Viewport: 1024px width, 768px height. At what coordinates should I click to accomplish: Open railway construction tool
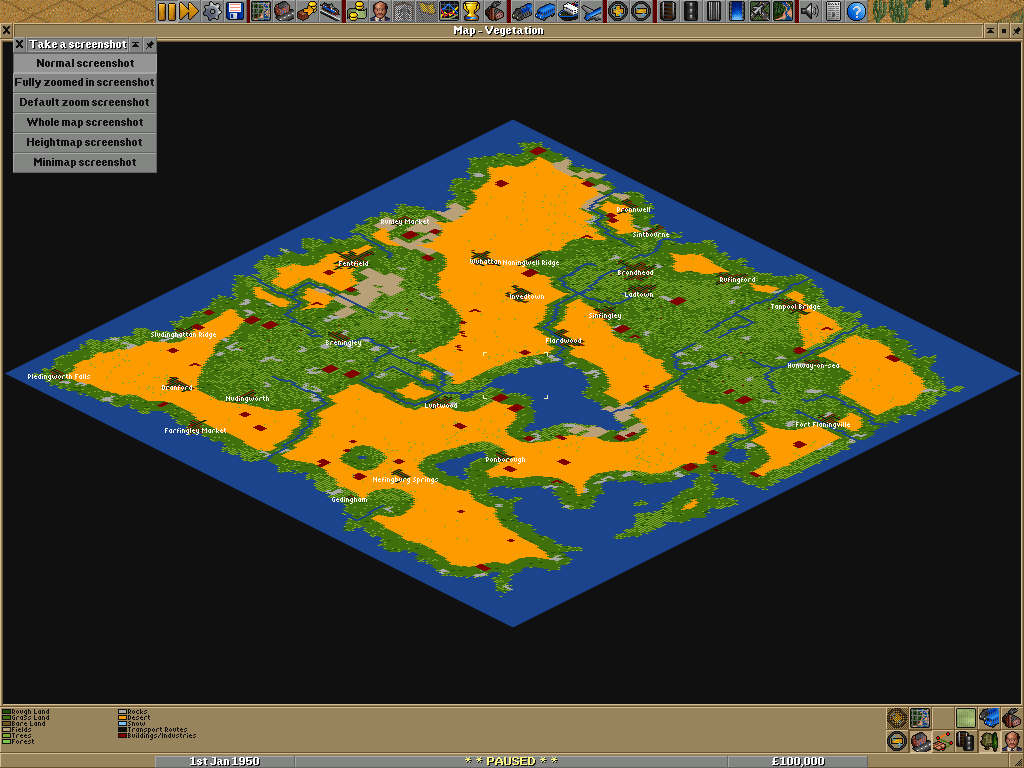coord(667,11)
